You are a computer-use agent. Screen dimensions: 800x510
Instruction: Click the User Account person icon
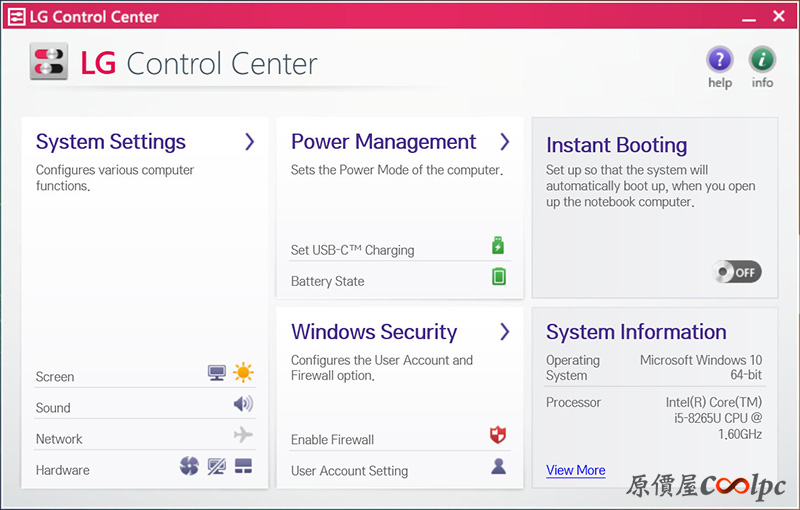(x=498, y=466)
